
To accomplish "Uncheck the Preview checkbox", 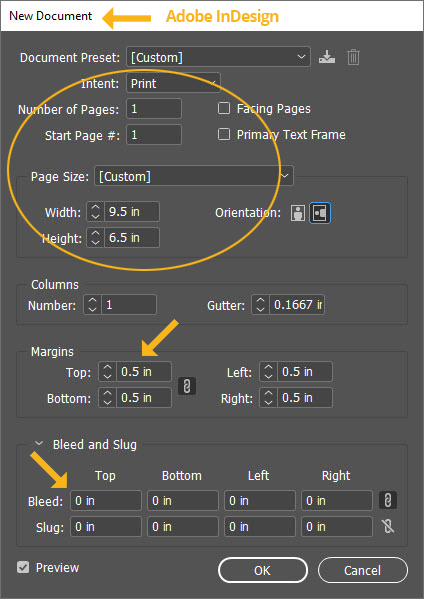I will coord(23,567).
